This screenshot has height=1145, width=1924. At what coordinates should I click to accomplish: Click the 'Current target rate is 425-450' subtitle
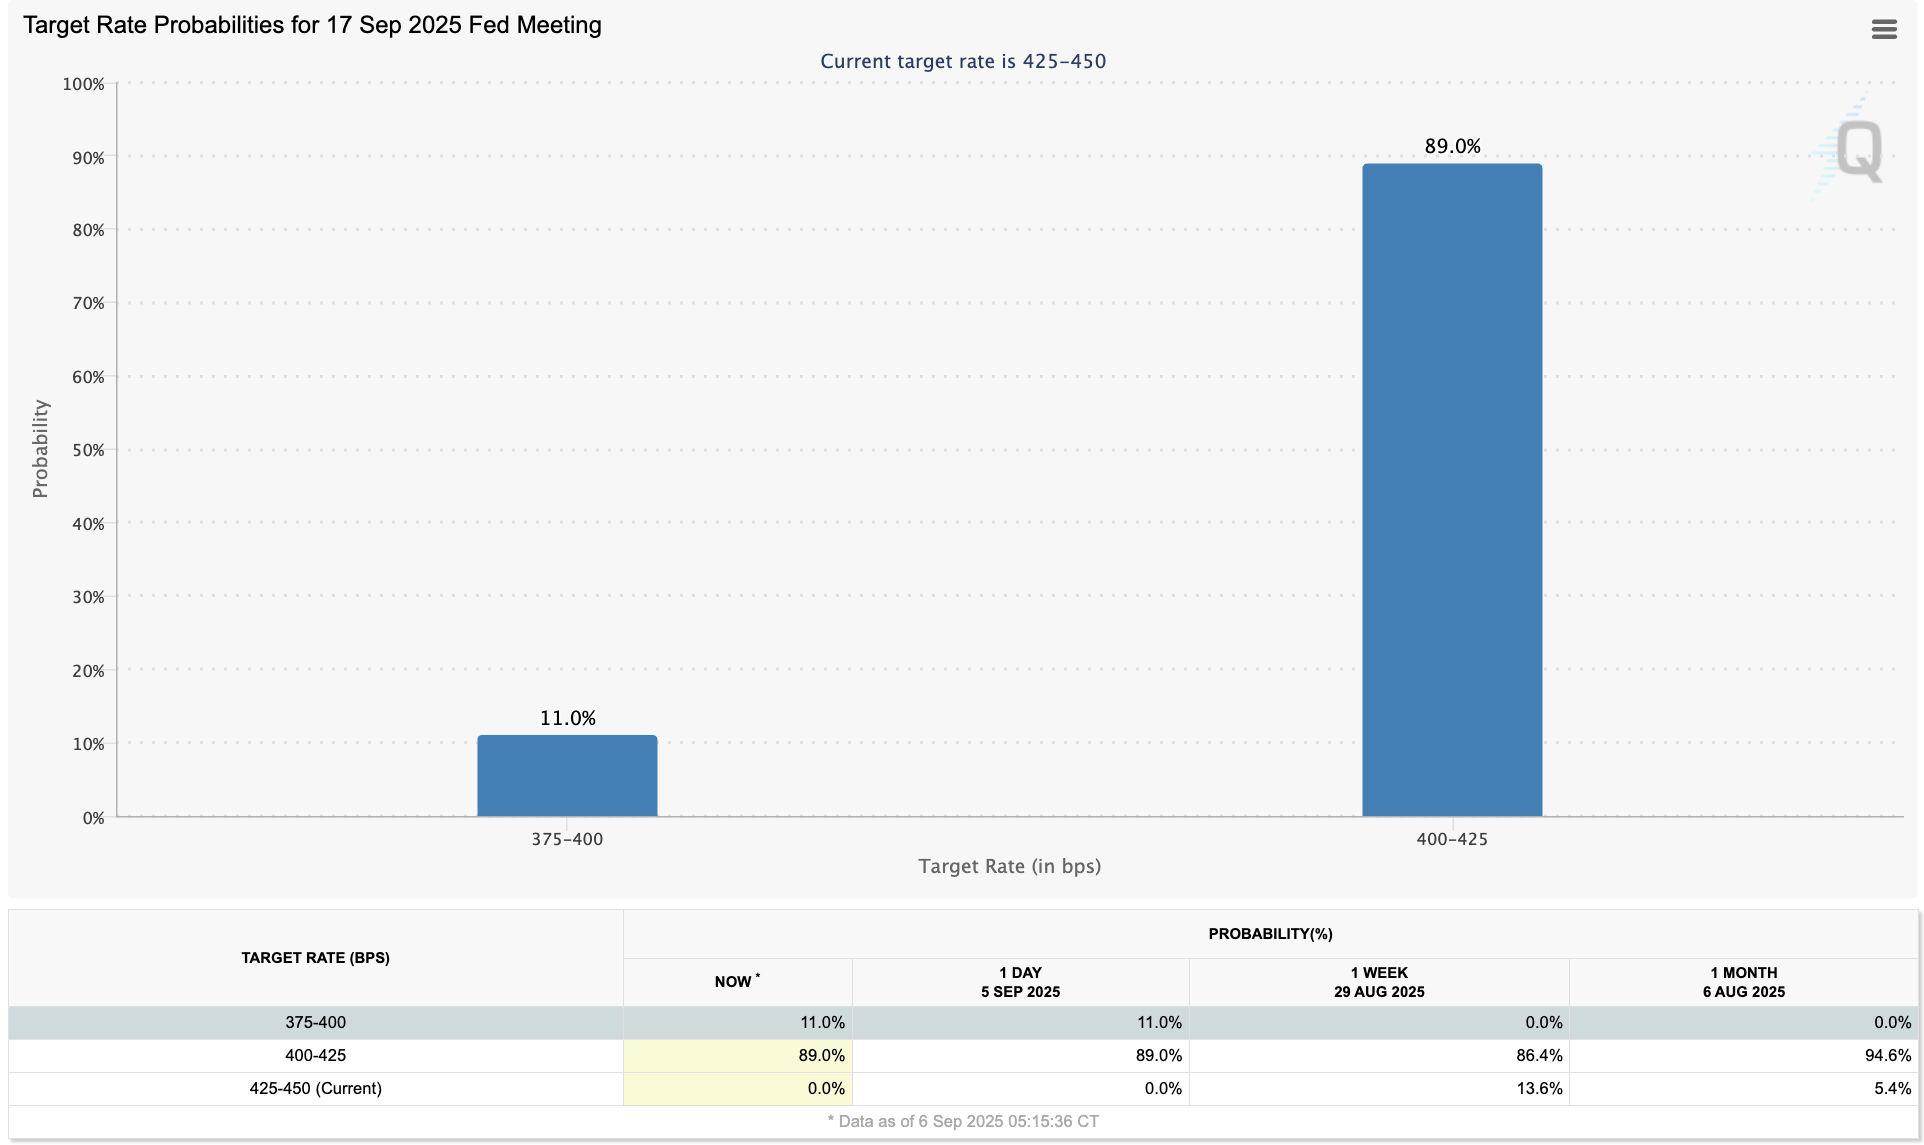[963, 62]
